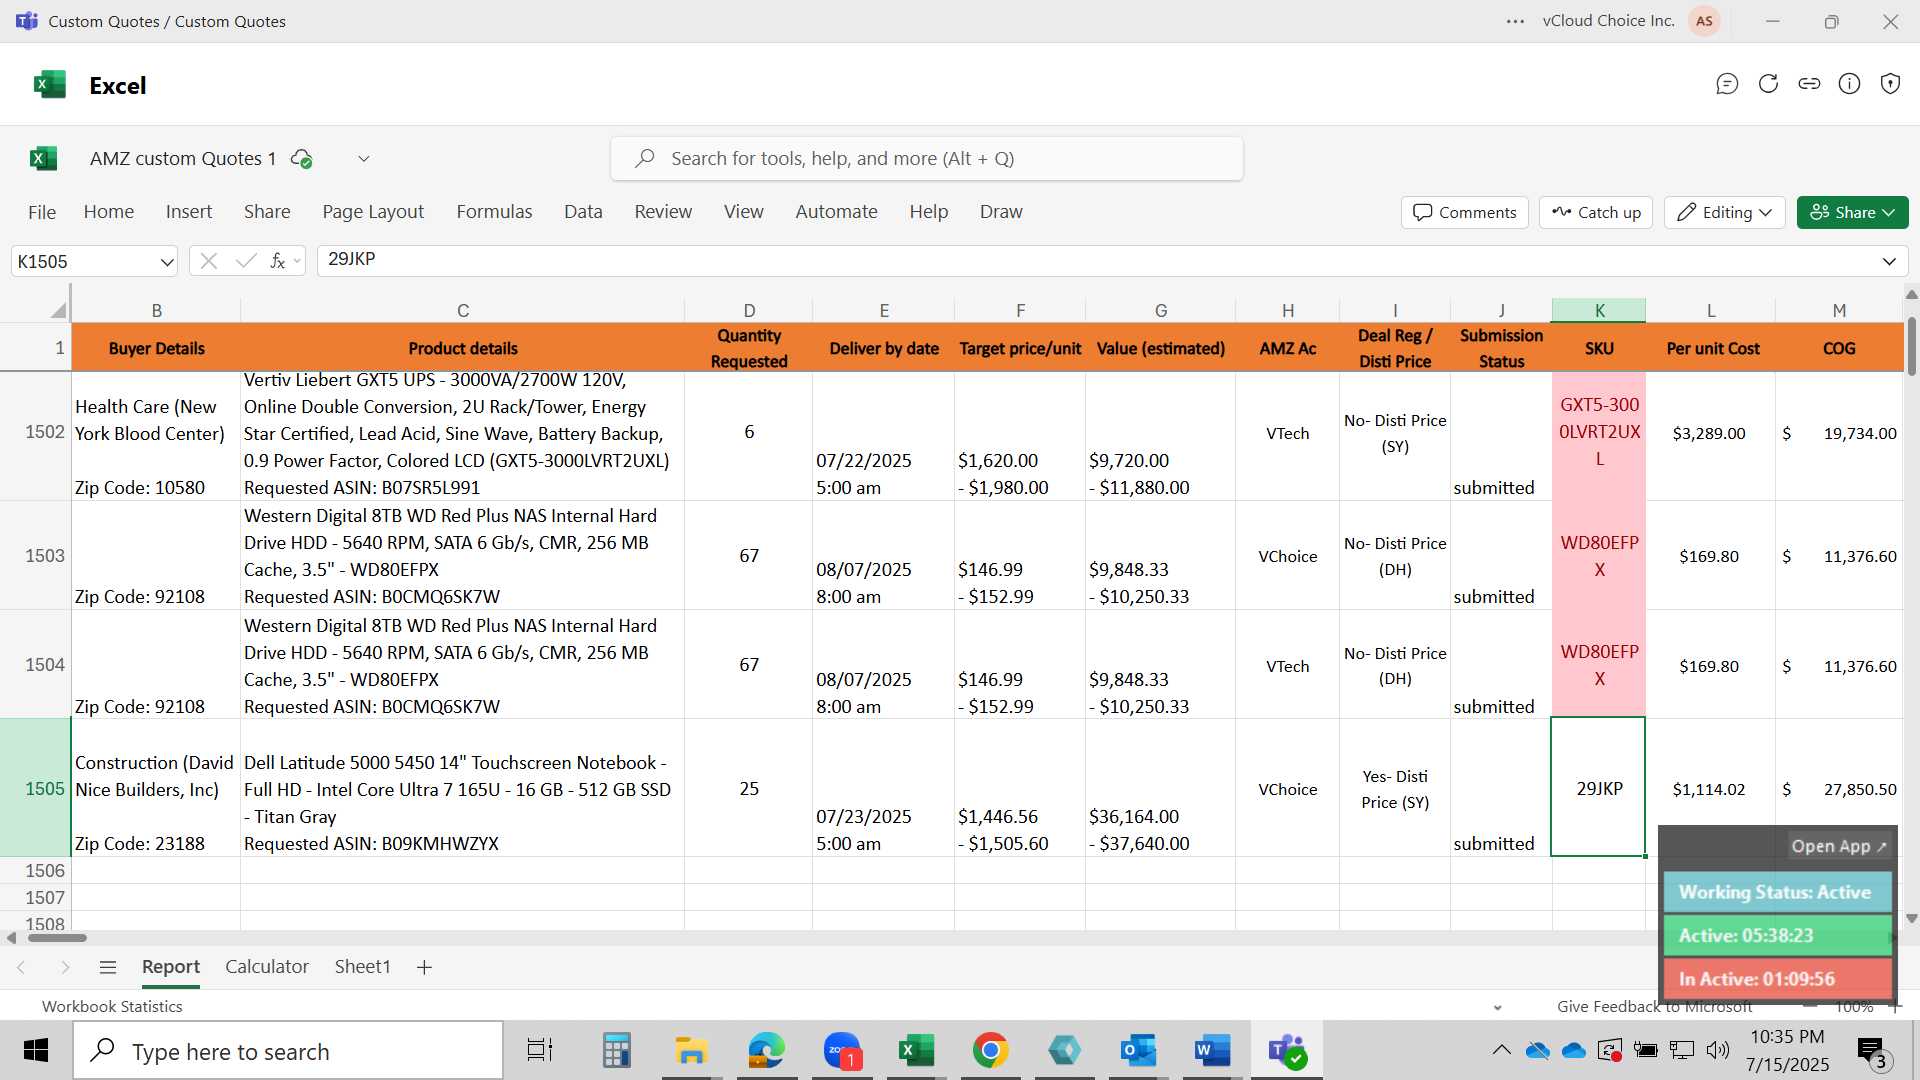The image size is (1920, 1080).
Task: Click the horizontal scrollbar thumb
Action: point(57,938)
